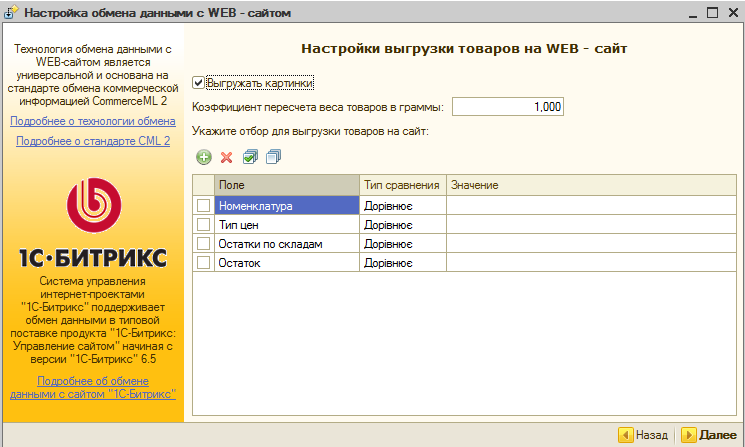
Task: Check the Номенклатура row checkbox
Action: point(203,205)
